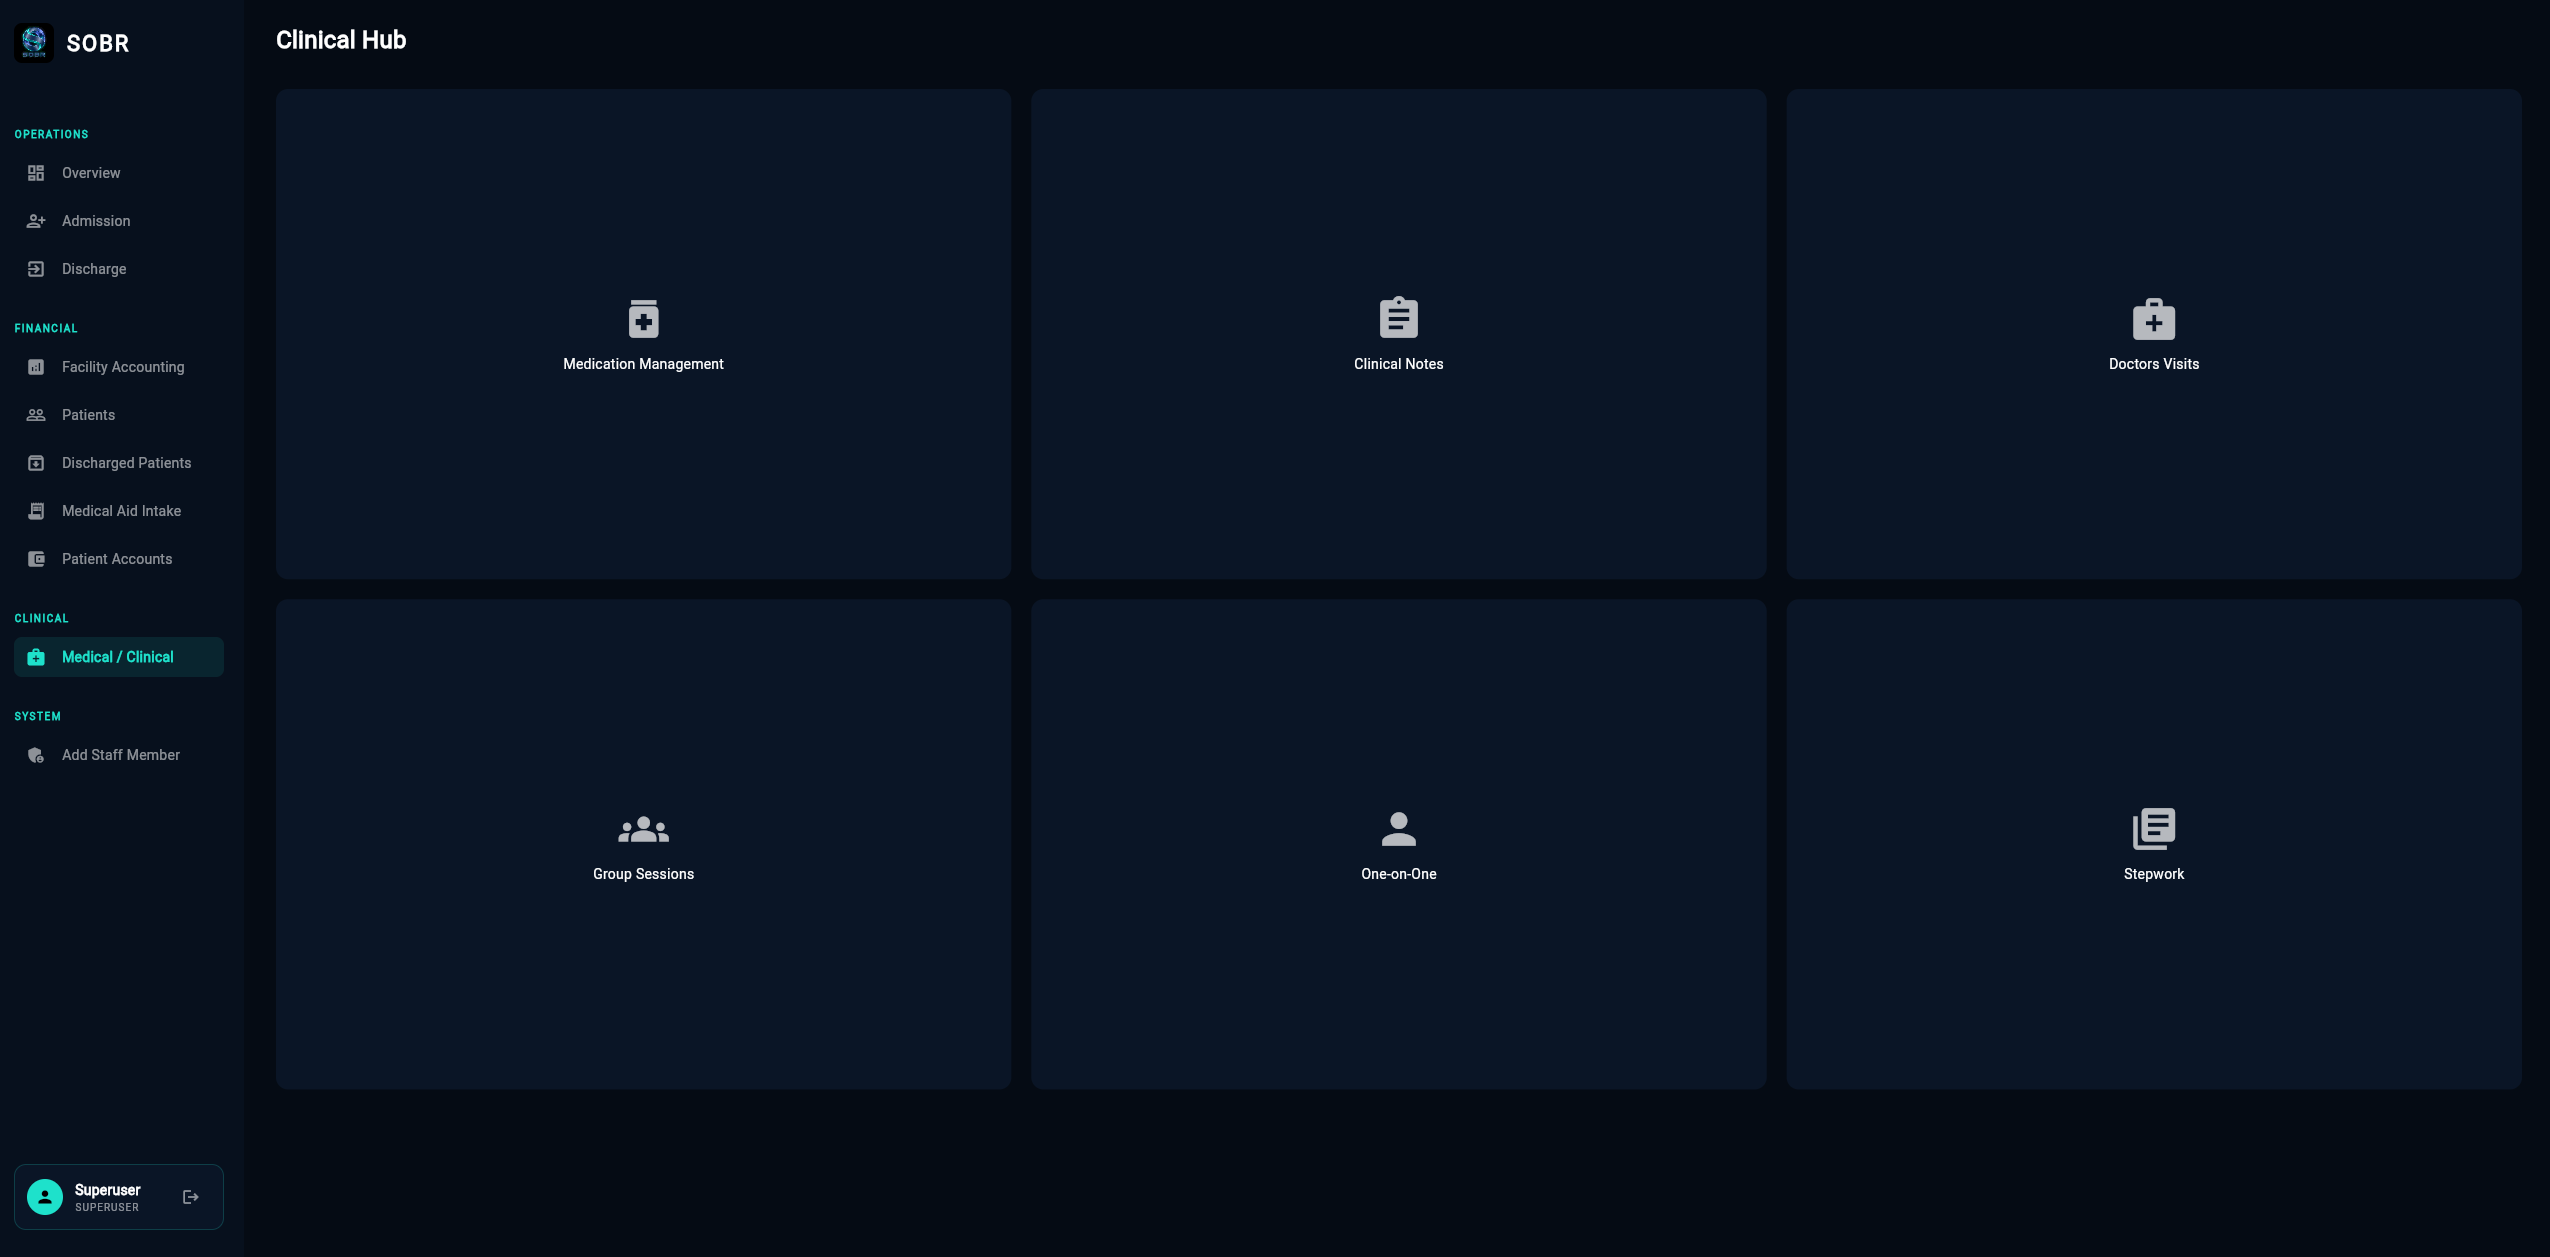Viewport: 2550px width, 1257px height.
Task: Open Facility Accounting from the Financial section
Action: coord(119,367)
